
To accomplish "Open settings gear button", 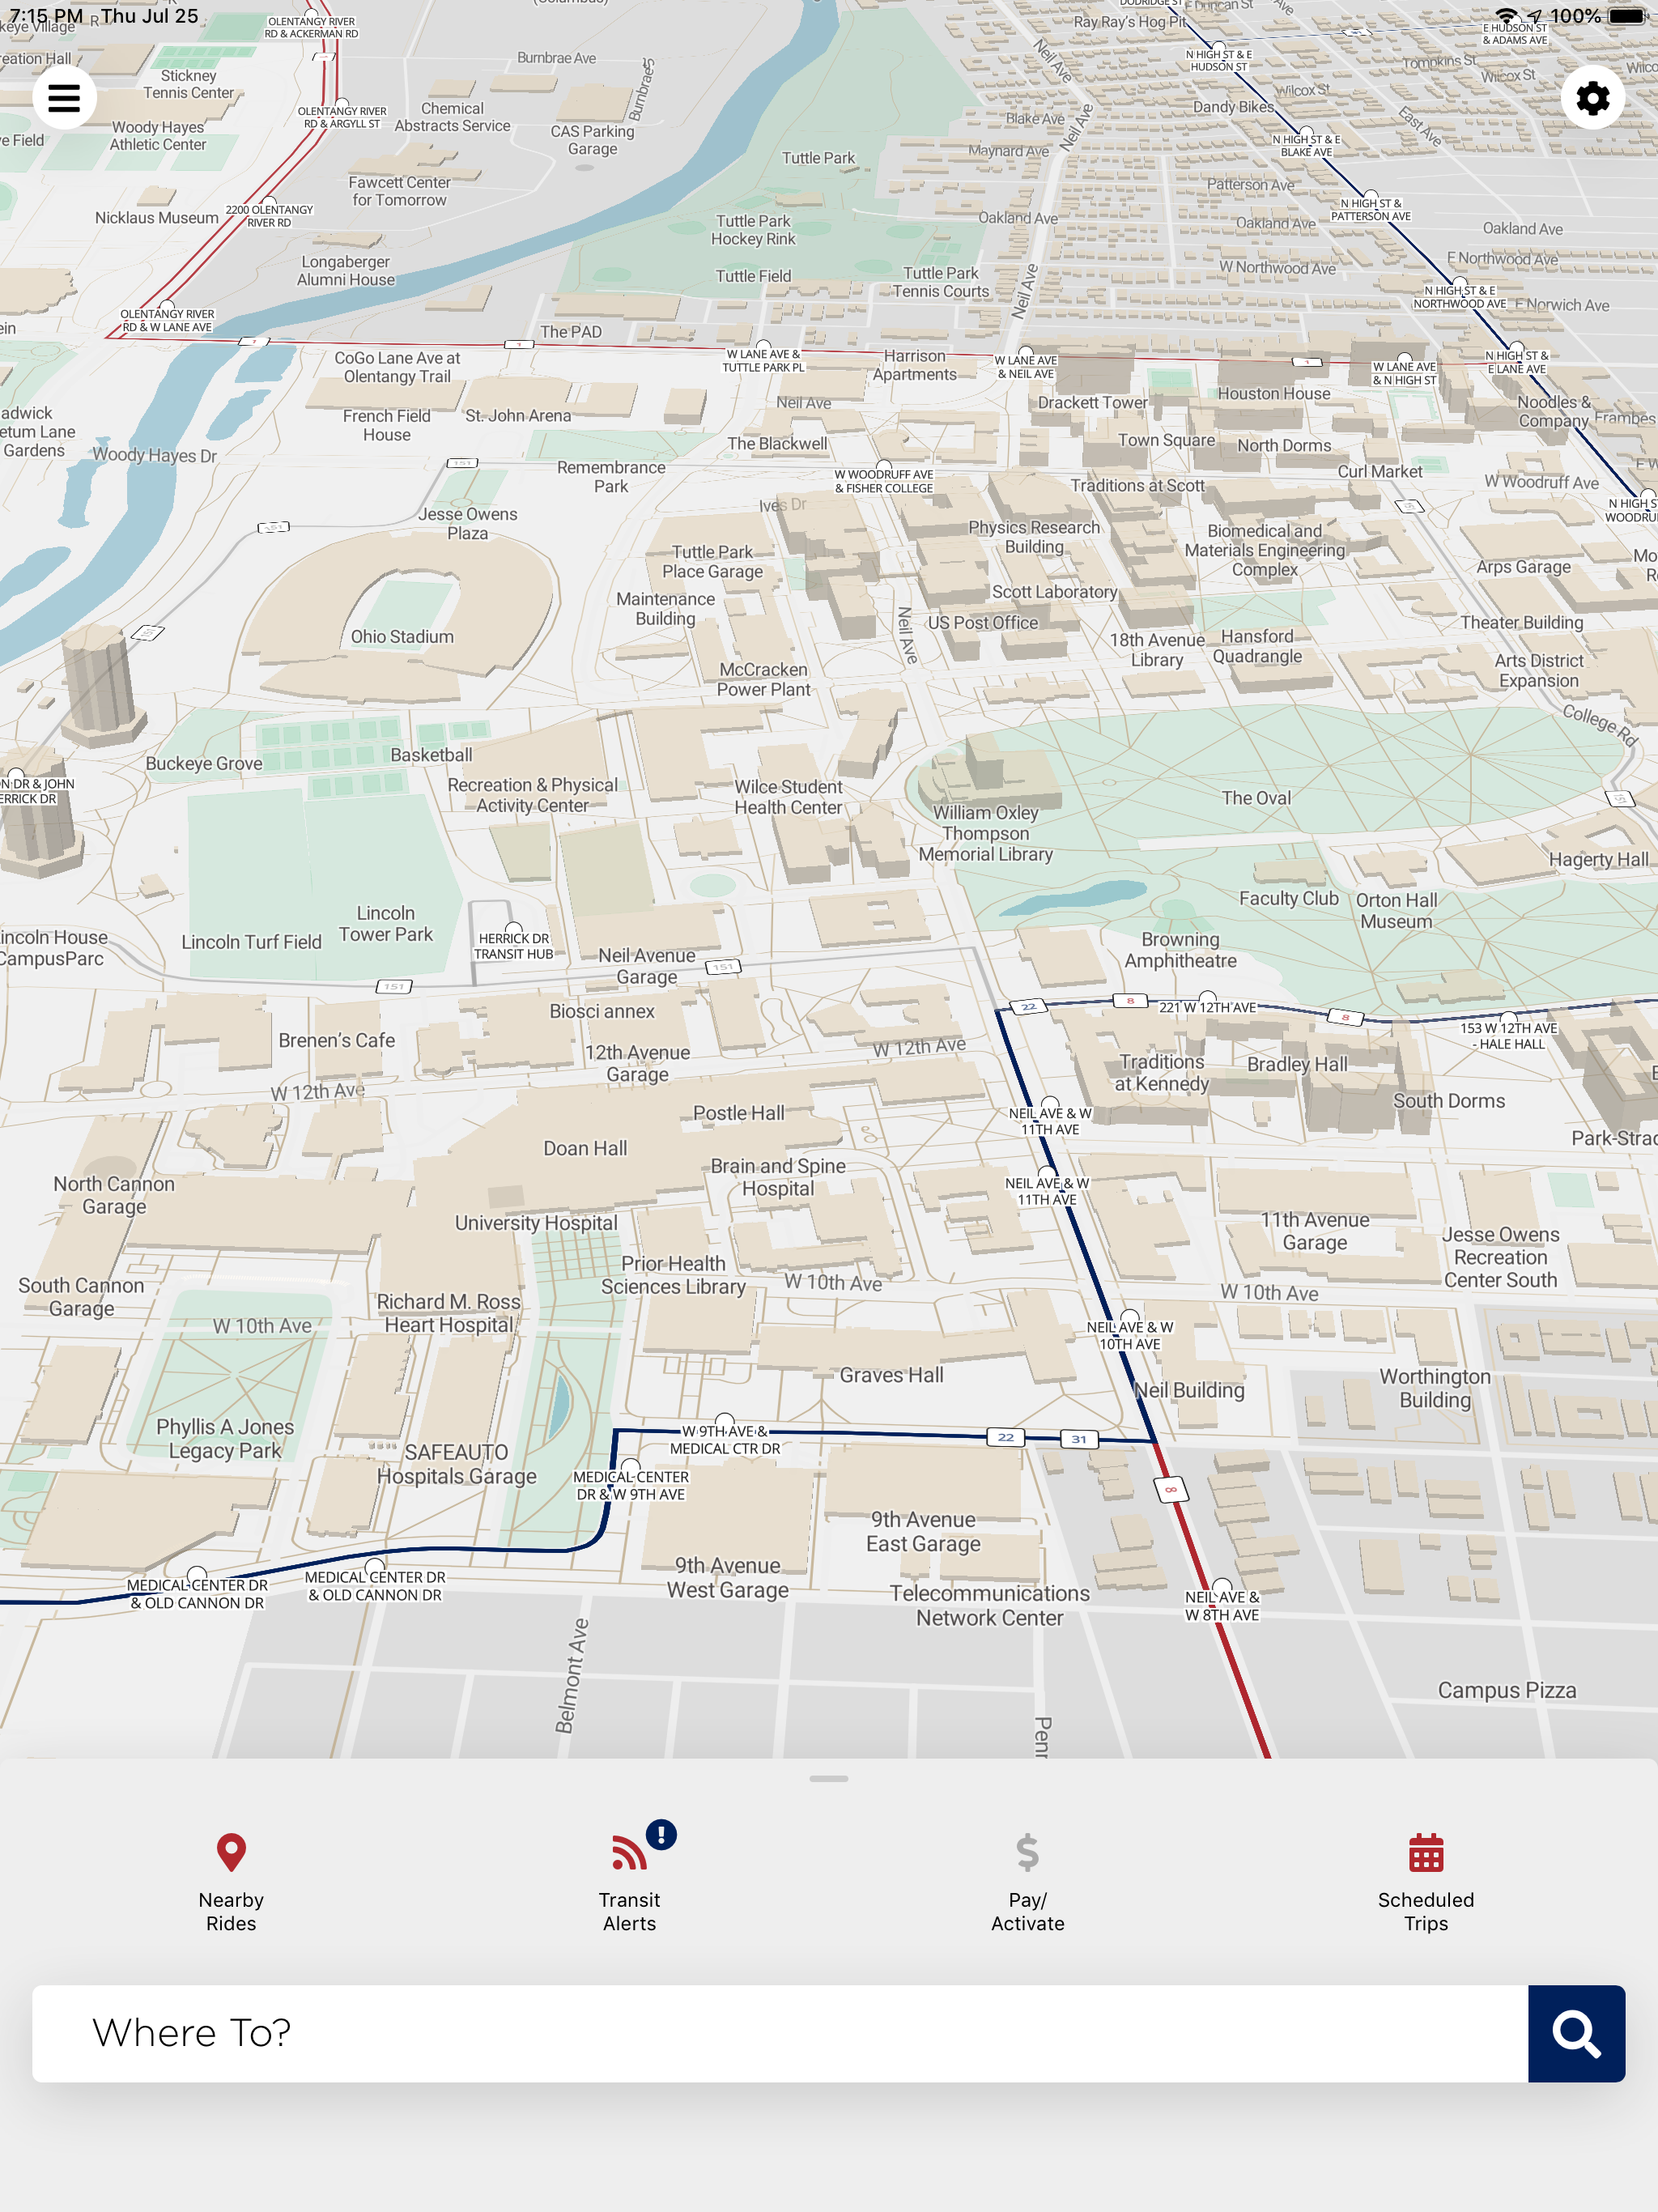I will pyautogui.click(x=1592, y=97).
